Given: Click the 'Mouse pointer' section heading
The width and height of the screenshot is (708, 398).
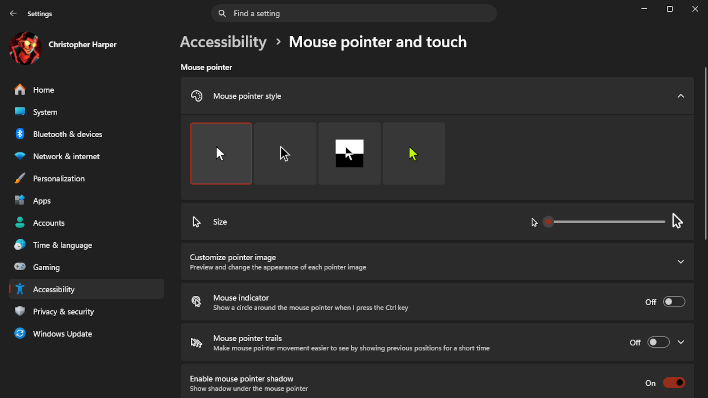Looking at the screenshot, I should [x=206, y=67].
